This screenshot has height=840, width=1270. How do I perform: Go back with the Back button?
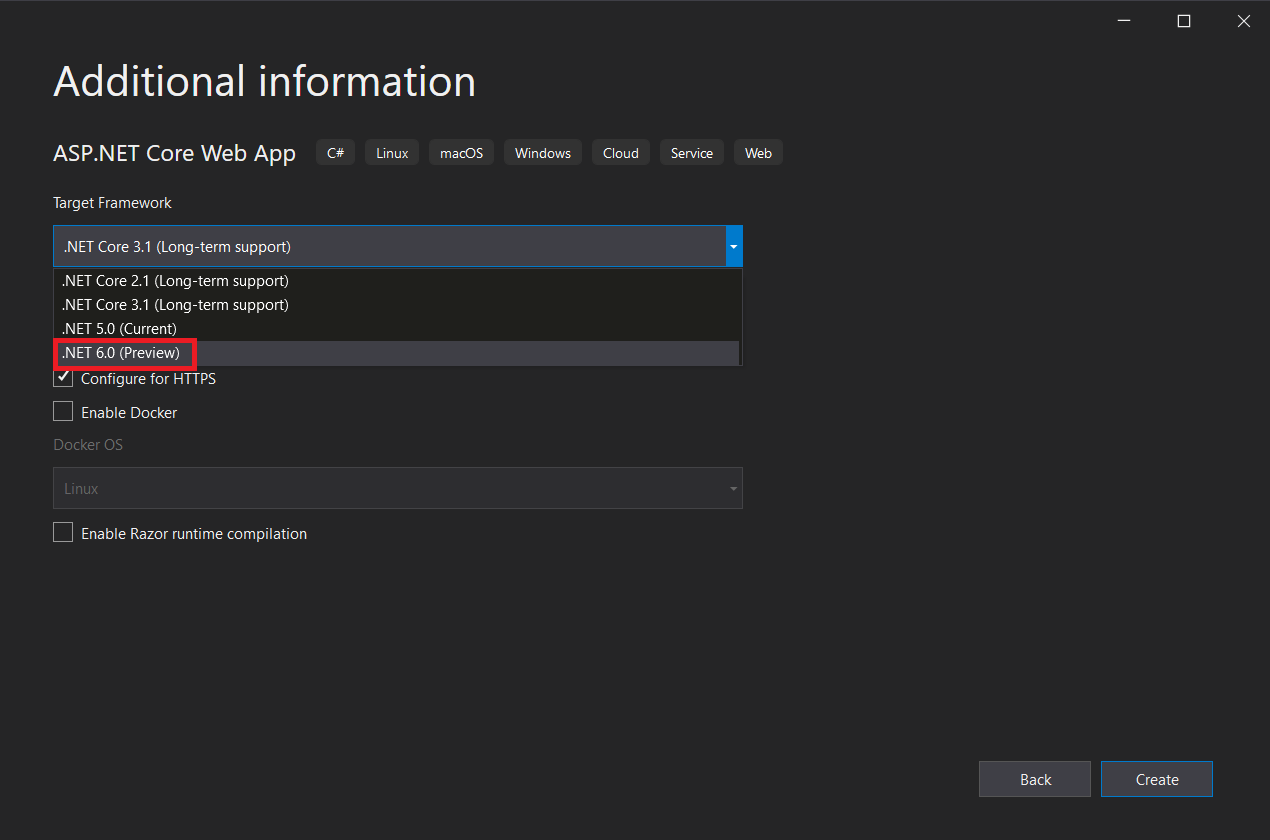[x=1035, y=780]
